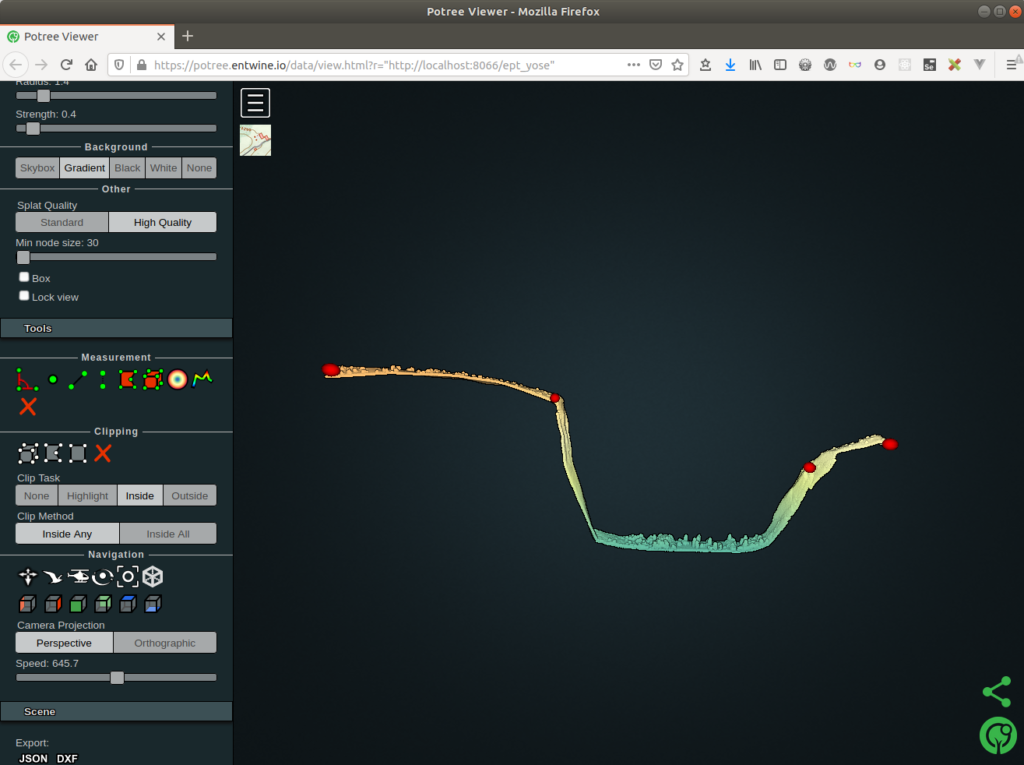Viewport: 1024px width, 765px height.
Task: Expand the Scene panel
Action: tap(116, 711)
